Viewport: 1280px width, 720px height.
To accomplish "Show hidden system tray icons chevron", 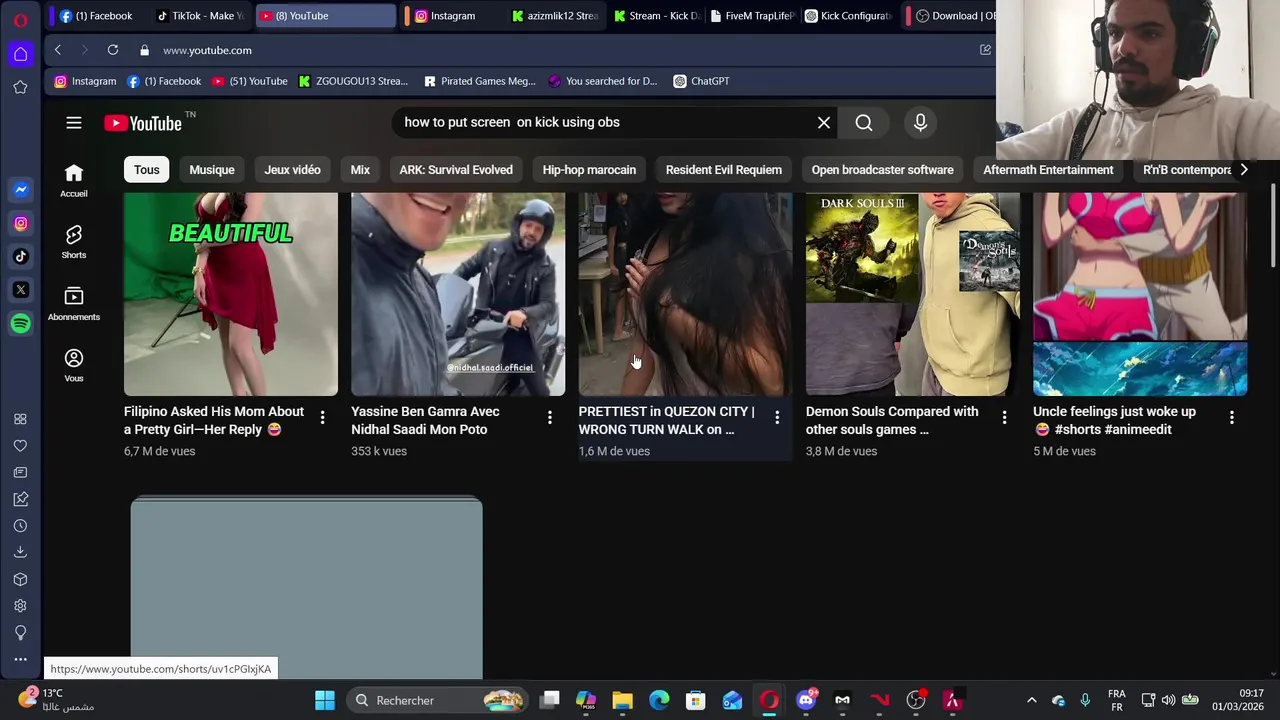I will click(x=1032, y=700).
